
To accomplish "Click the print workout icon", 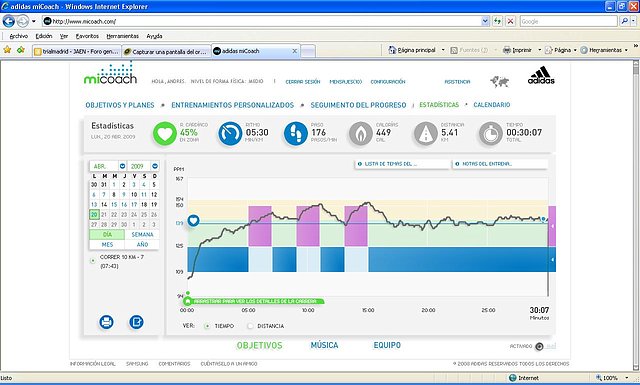I will pyautogui.click(x=106, y=322).
